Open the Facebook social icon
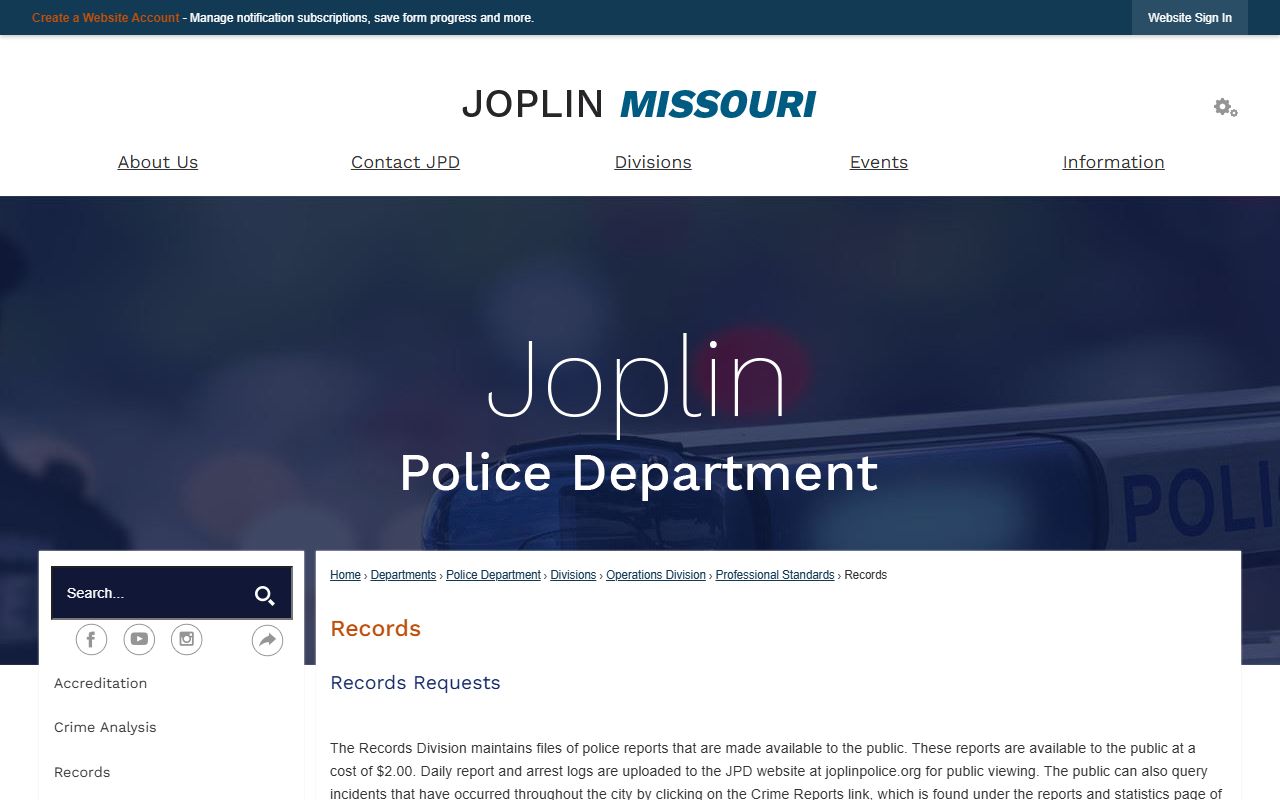 coord(91,639)
